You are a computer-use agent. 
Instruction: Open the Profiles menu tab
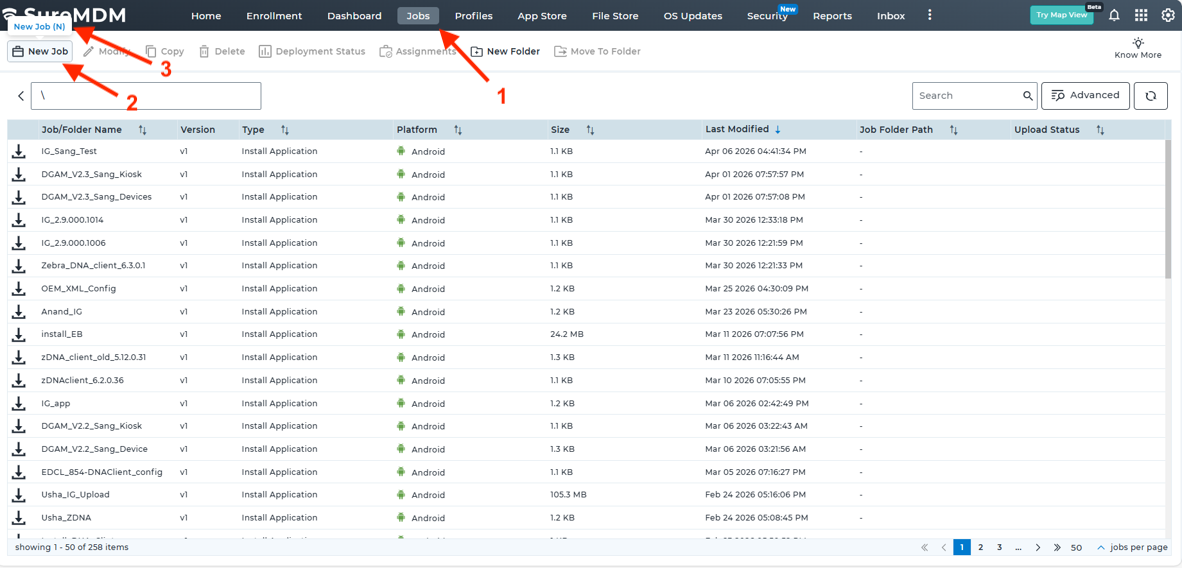click(x=473, y=16)
